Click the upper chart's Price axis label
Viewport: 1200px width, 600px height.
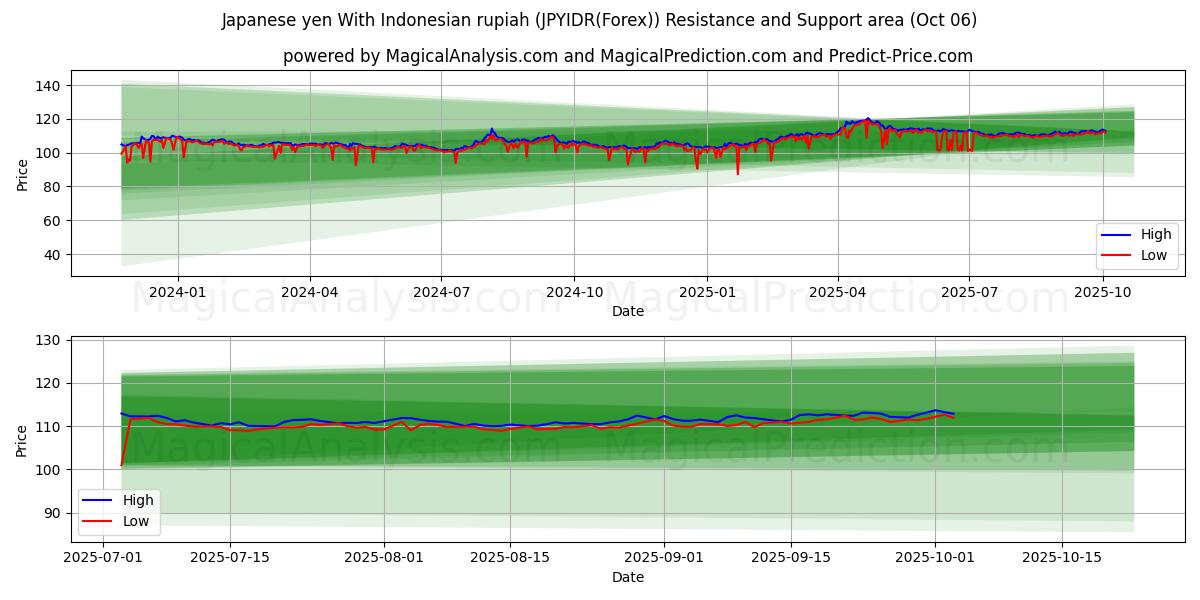point(22,173)
